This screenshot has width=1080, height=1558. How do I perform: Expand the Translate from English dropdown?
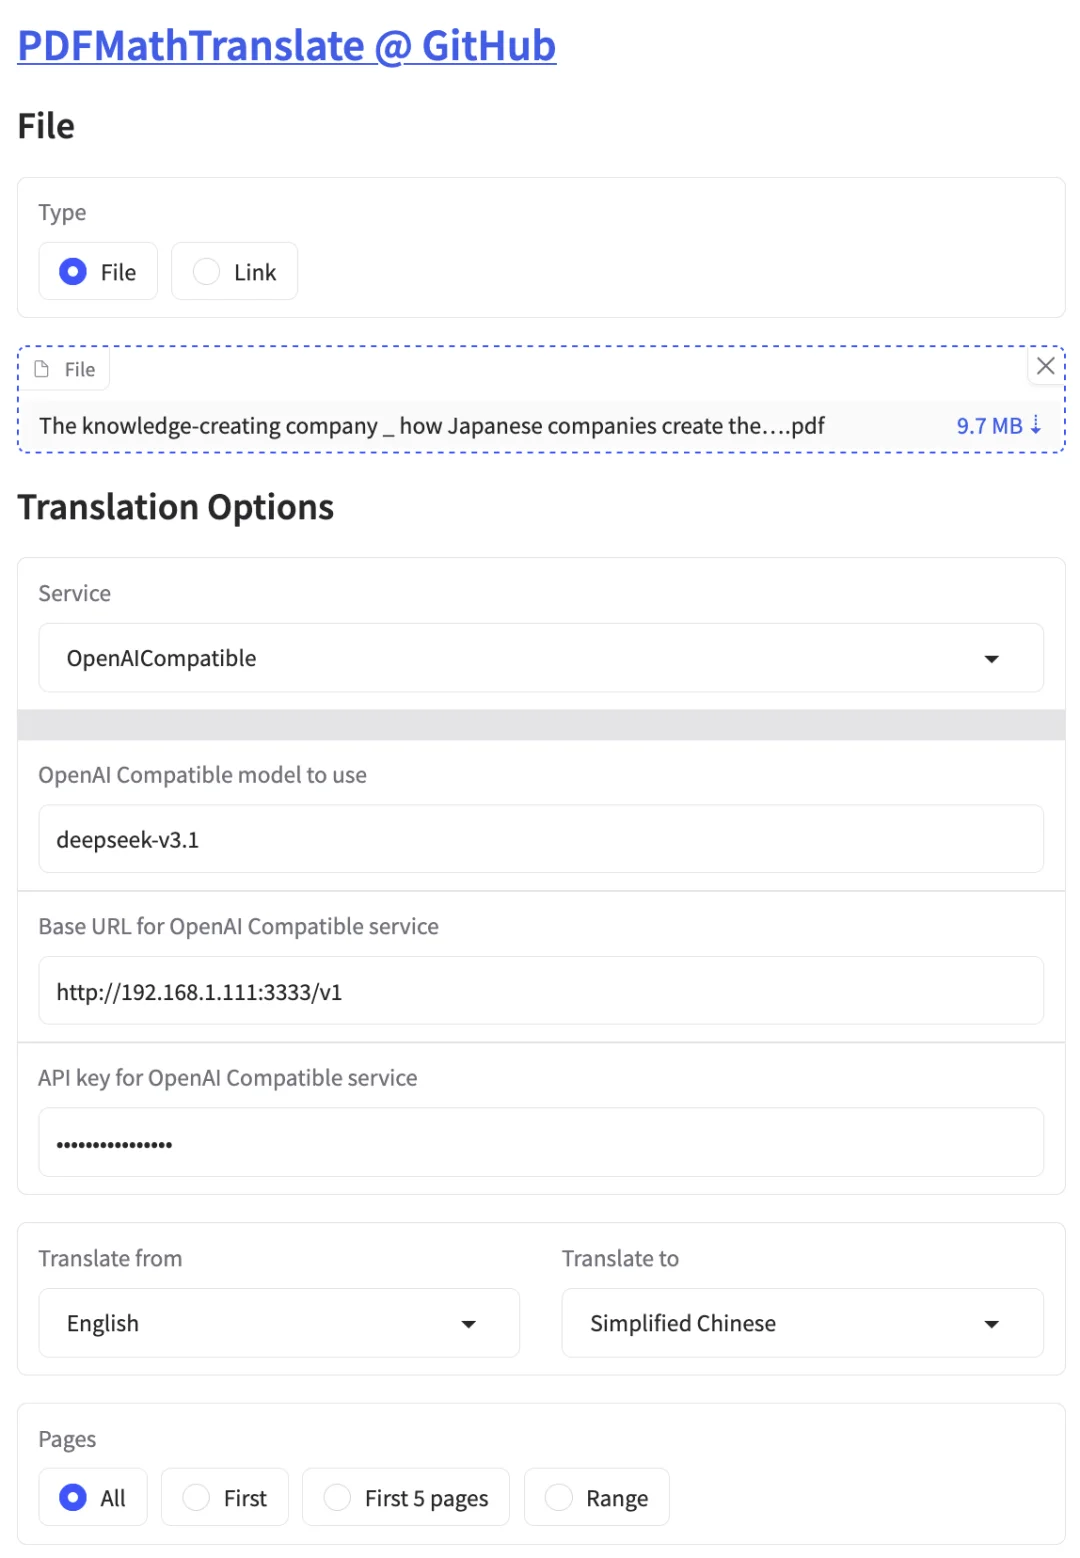[x=279, y=1323]
